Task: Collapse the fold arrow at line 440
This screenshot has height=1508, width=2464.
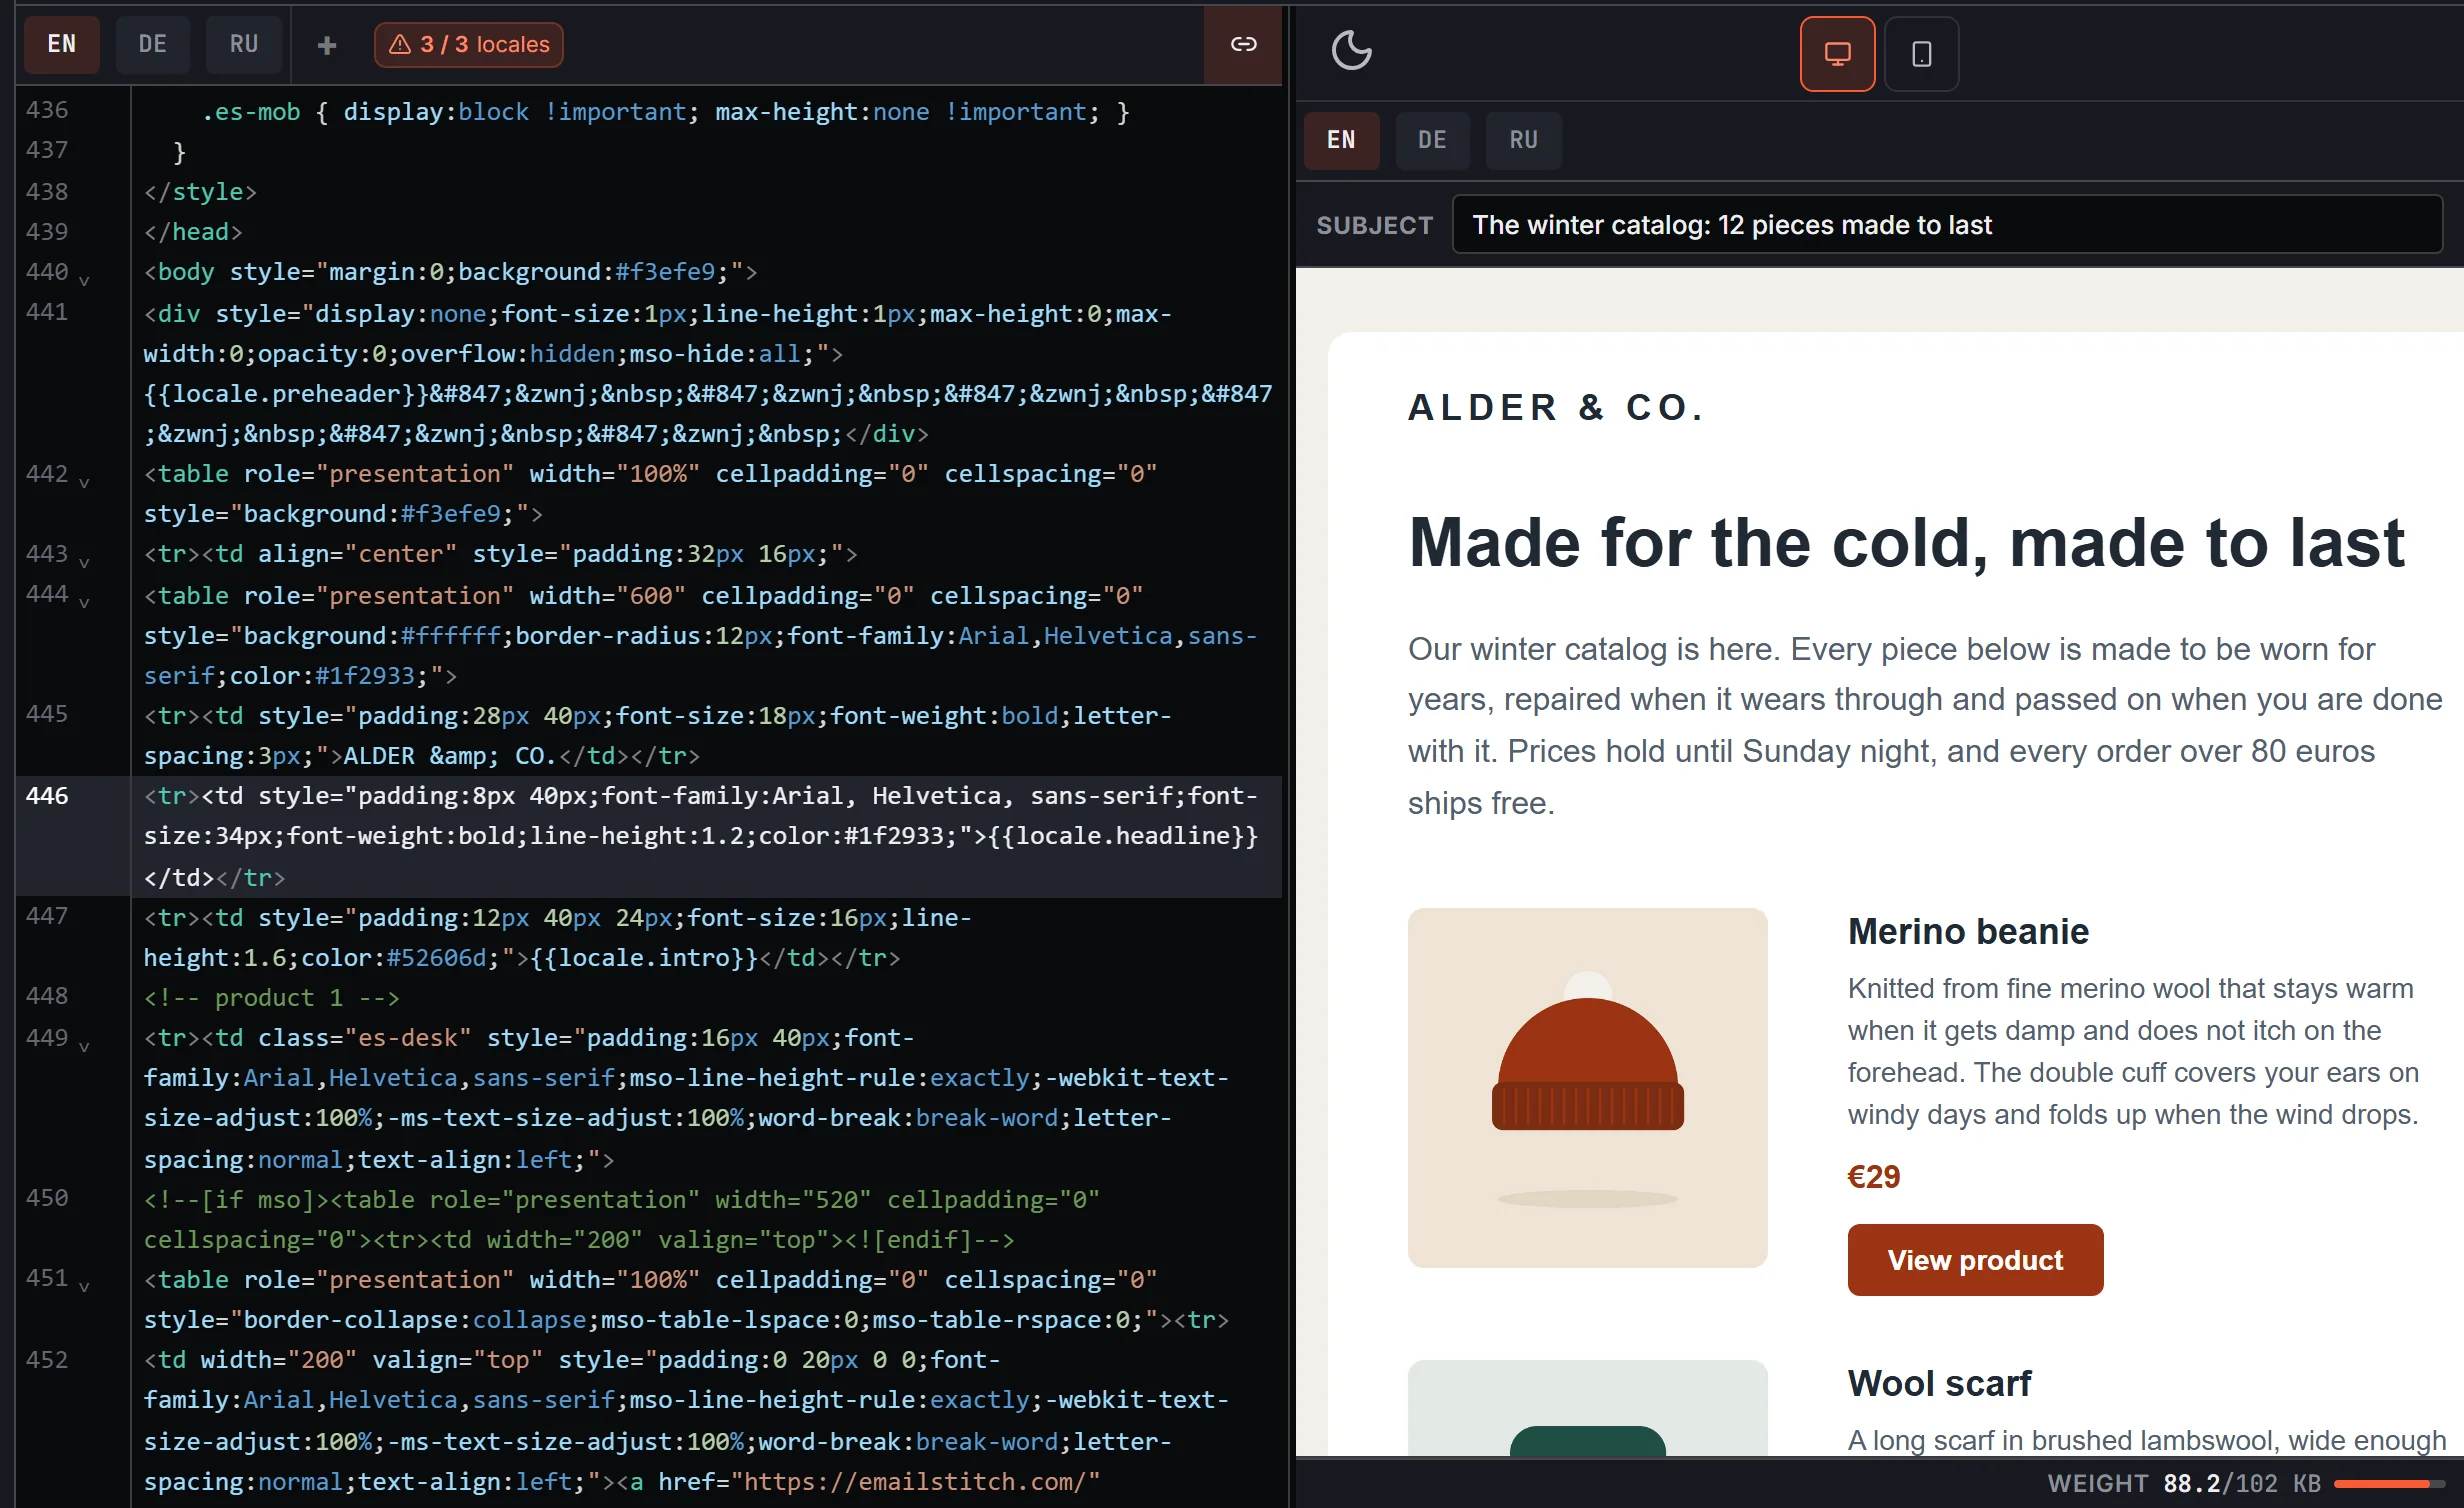Action: click(x=84, y=281)
